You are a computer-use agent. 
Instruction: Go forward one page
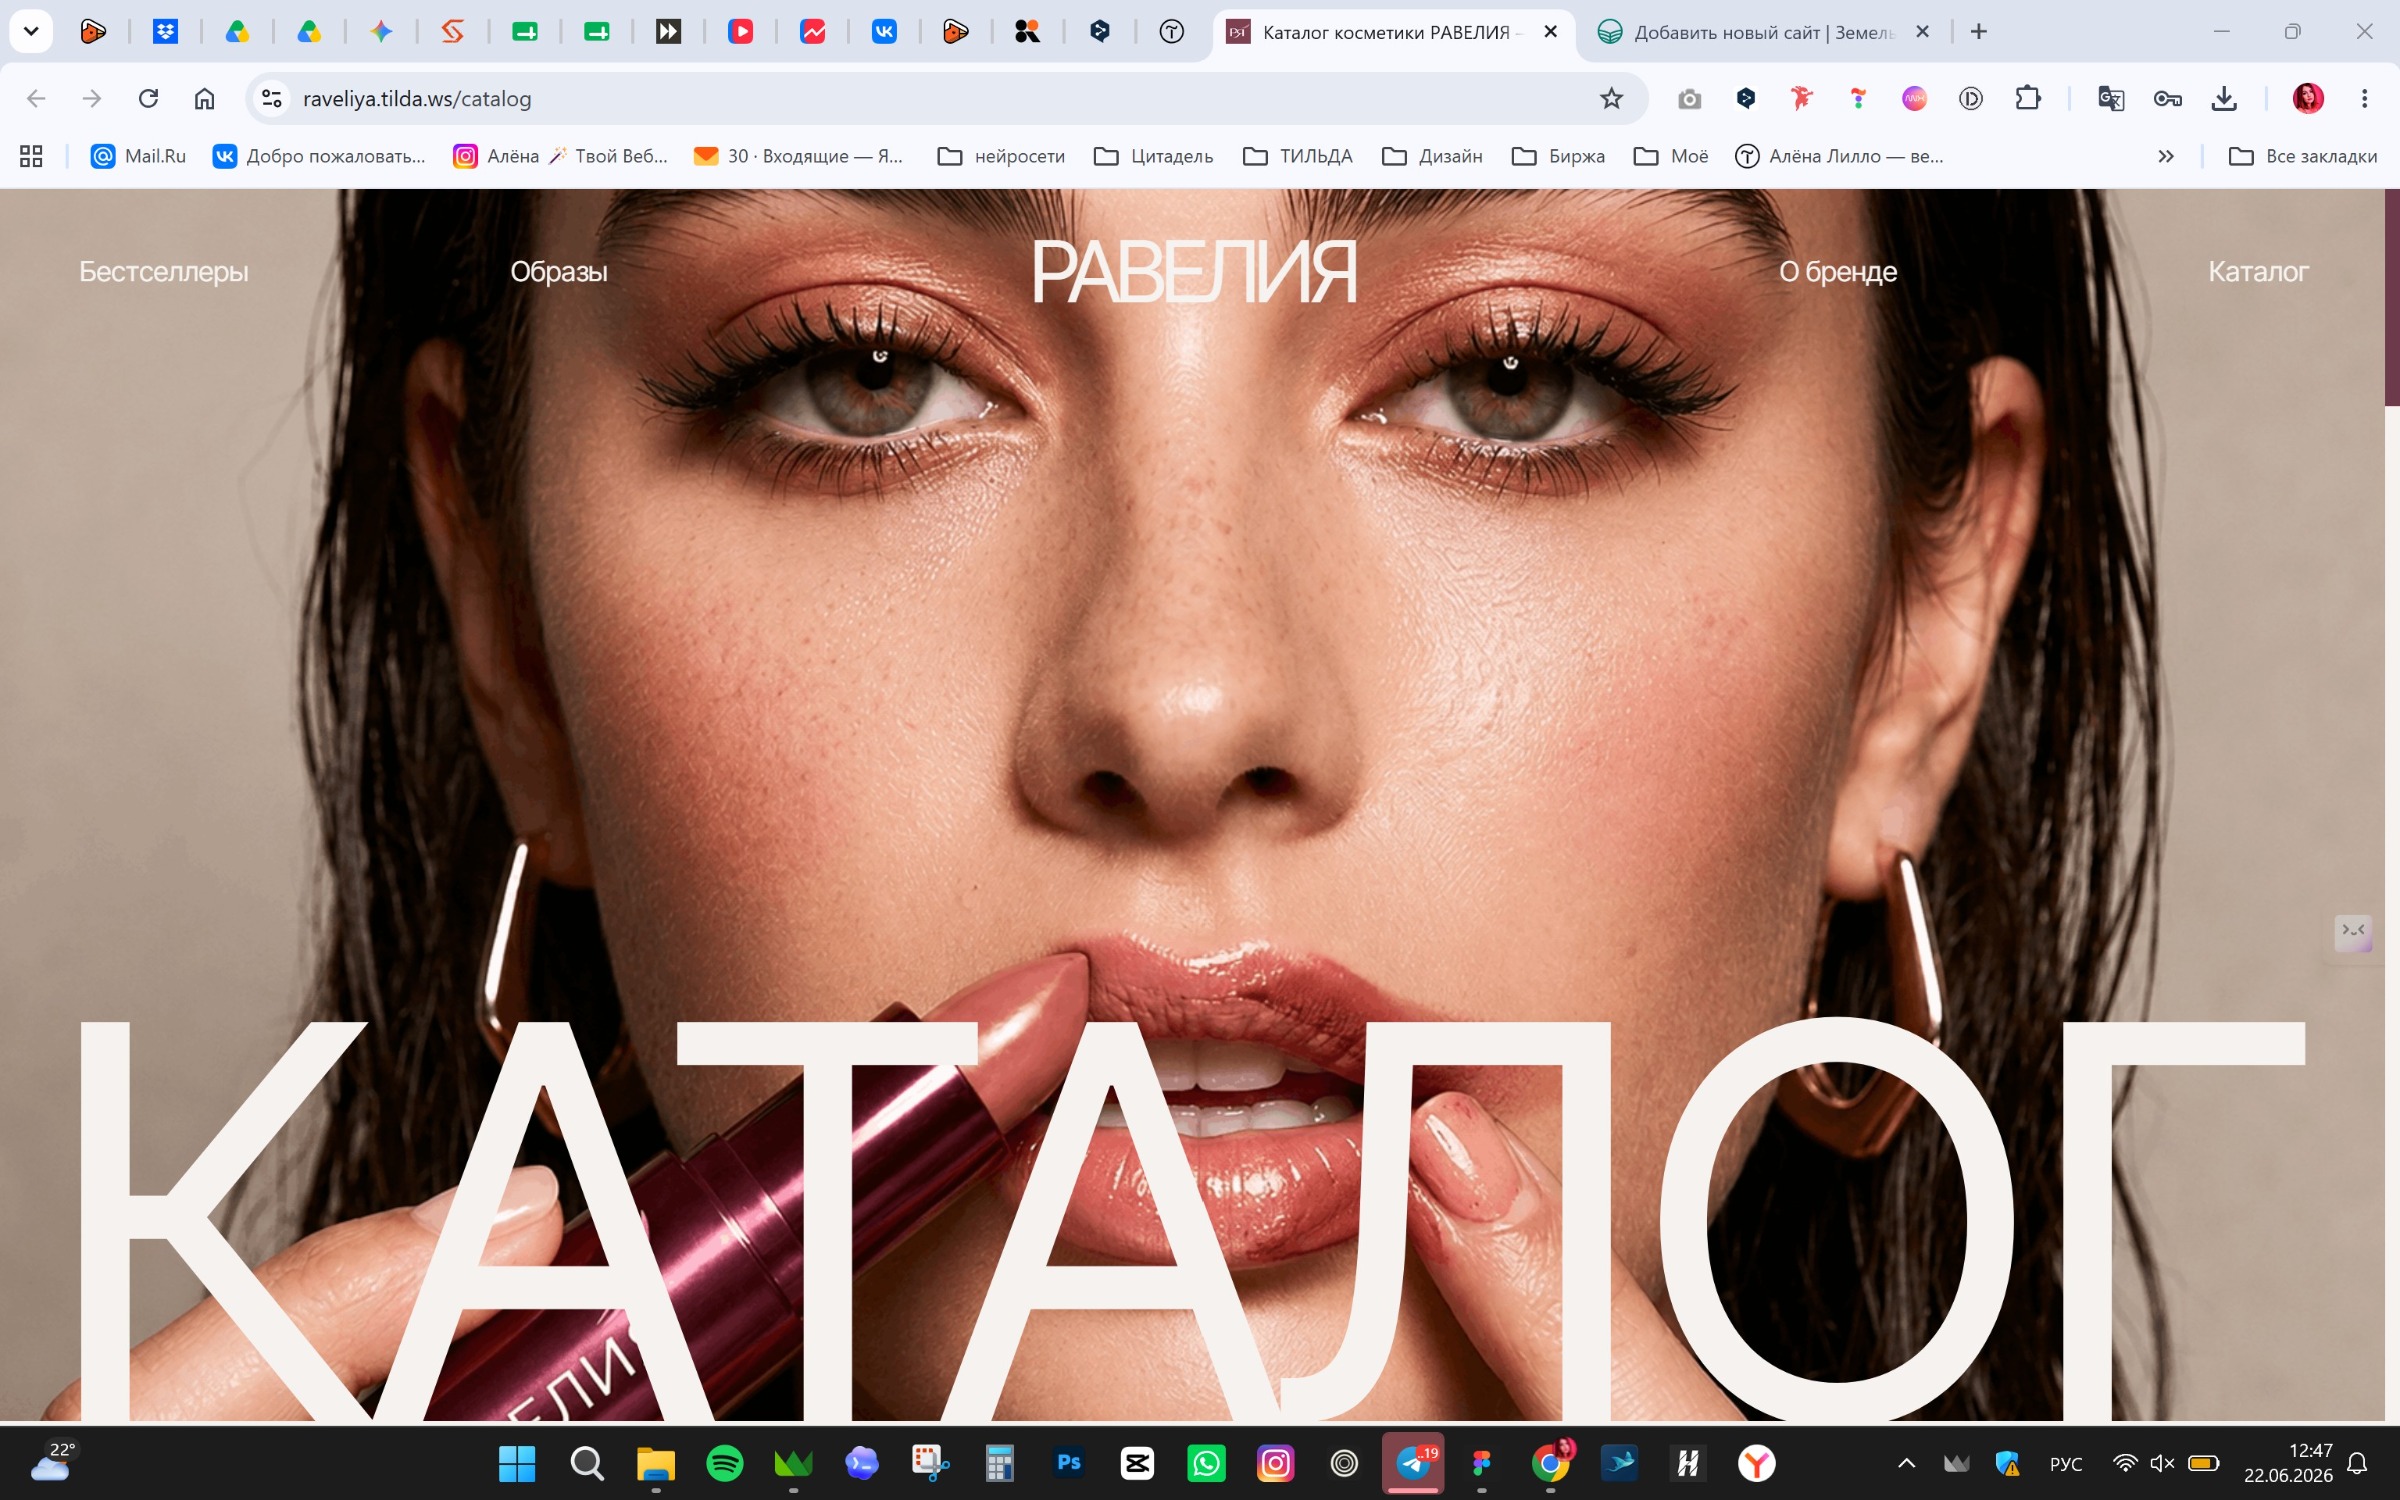click(92, 98)
